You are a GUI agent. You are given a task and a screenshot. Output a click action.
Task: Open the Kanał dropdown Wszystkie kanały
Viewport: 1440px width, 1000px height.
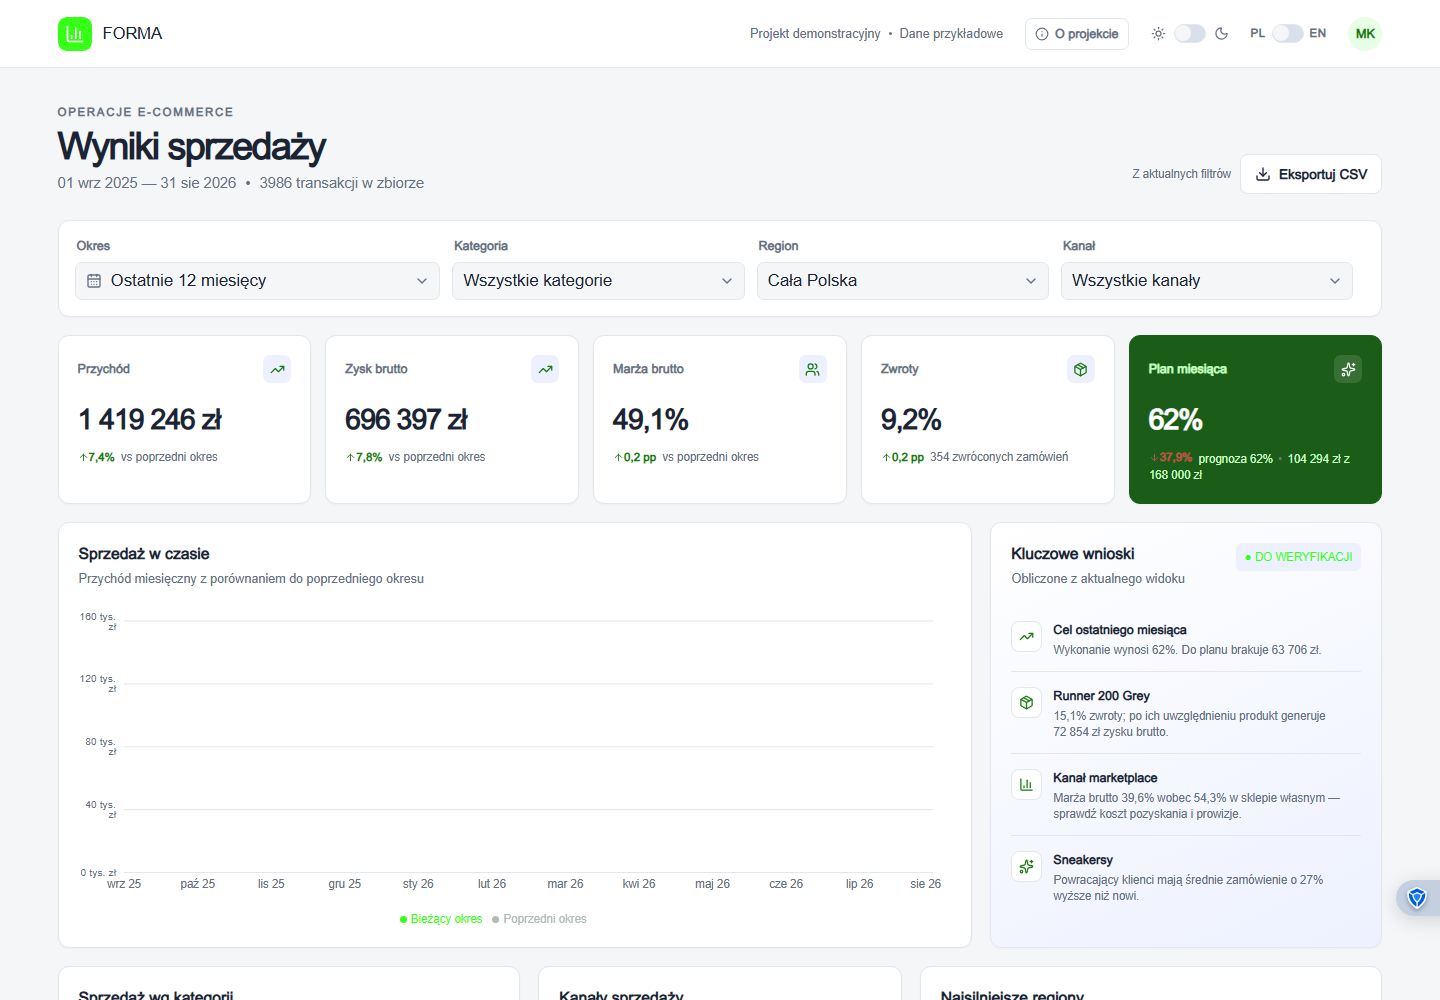(x=1206, y=281)
